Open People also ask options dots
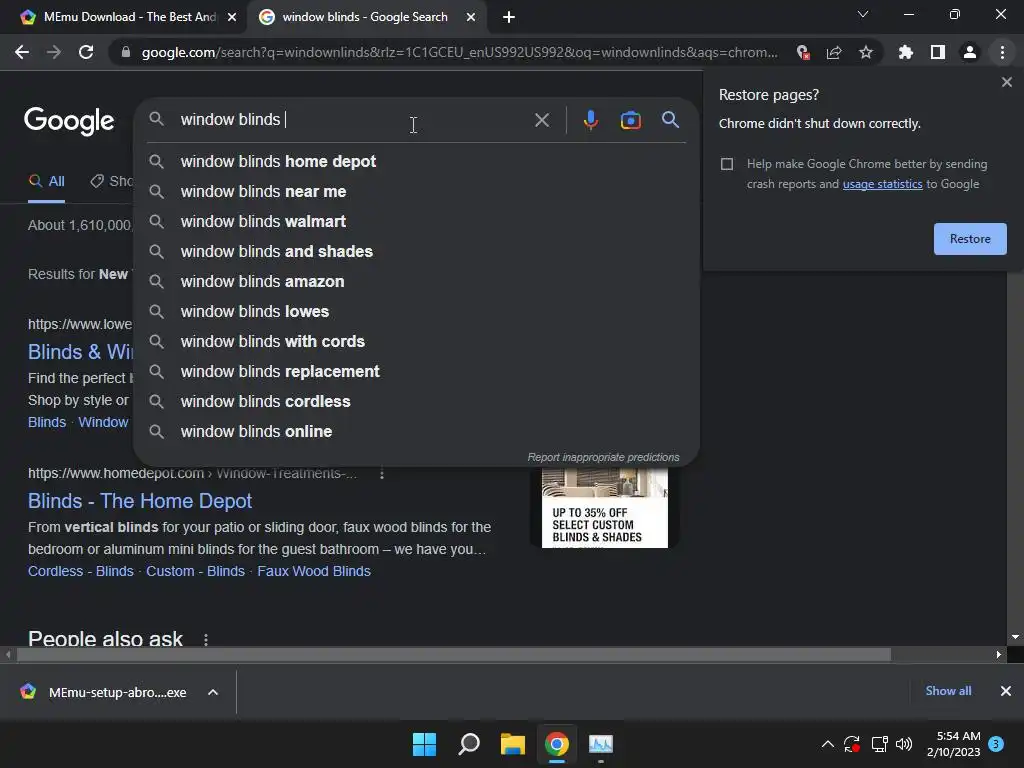Screen dimensions: 1024x768 click(x=206, y=639)
